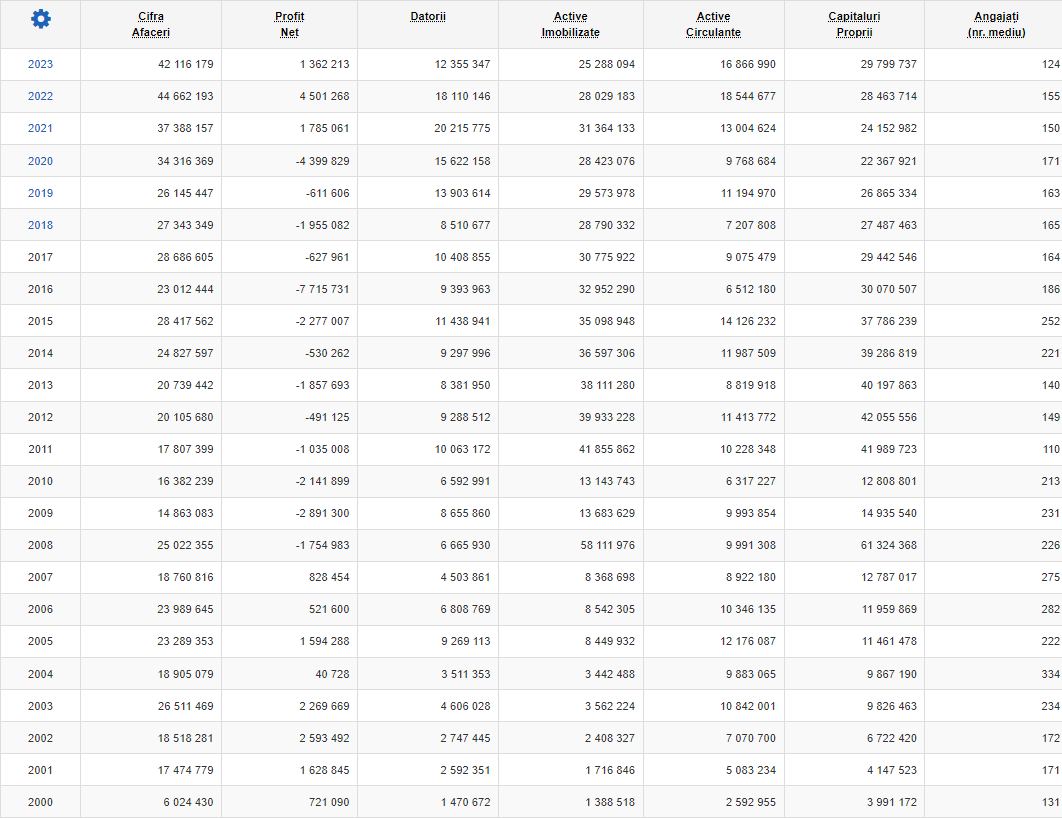Select net profit value 40 728
The image size is (1062, 818).
[x=332, y=674]
